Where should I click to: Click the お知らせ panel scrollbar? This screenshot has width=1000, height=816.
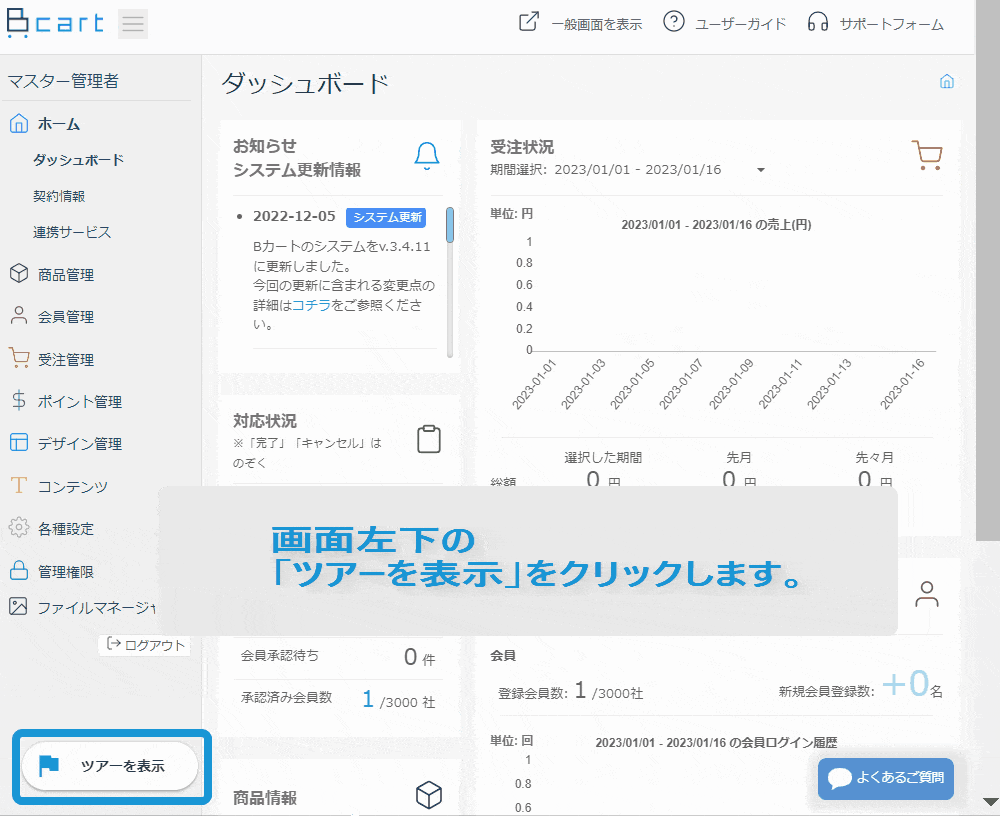click(x=450, y=283)
